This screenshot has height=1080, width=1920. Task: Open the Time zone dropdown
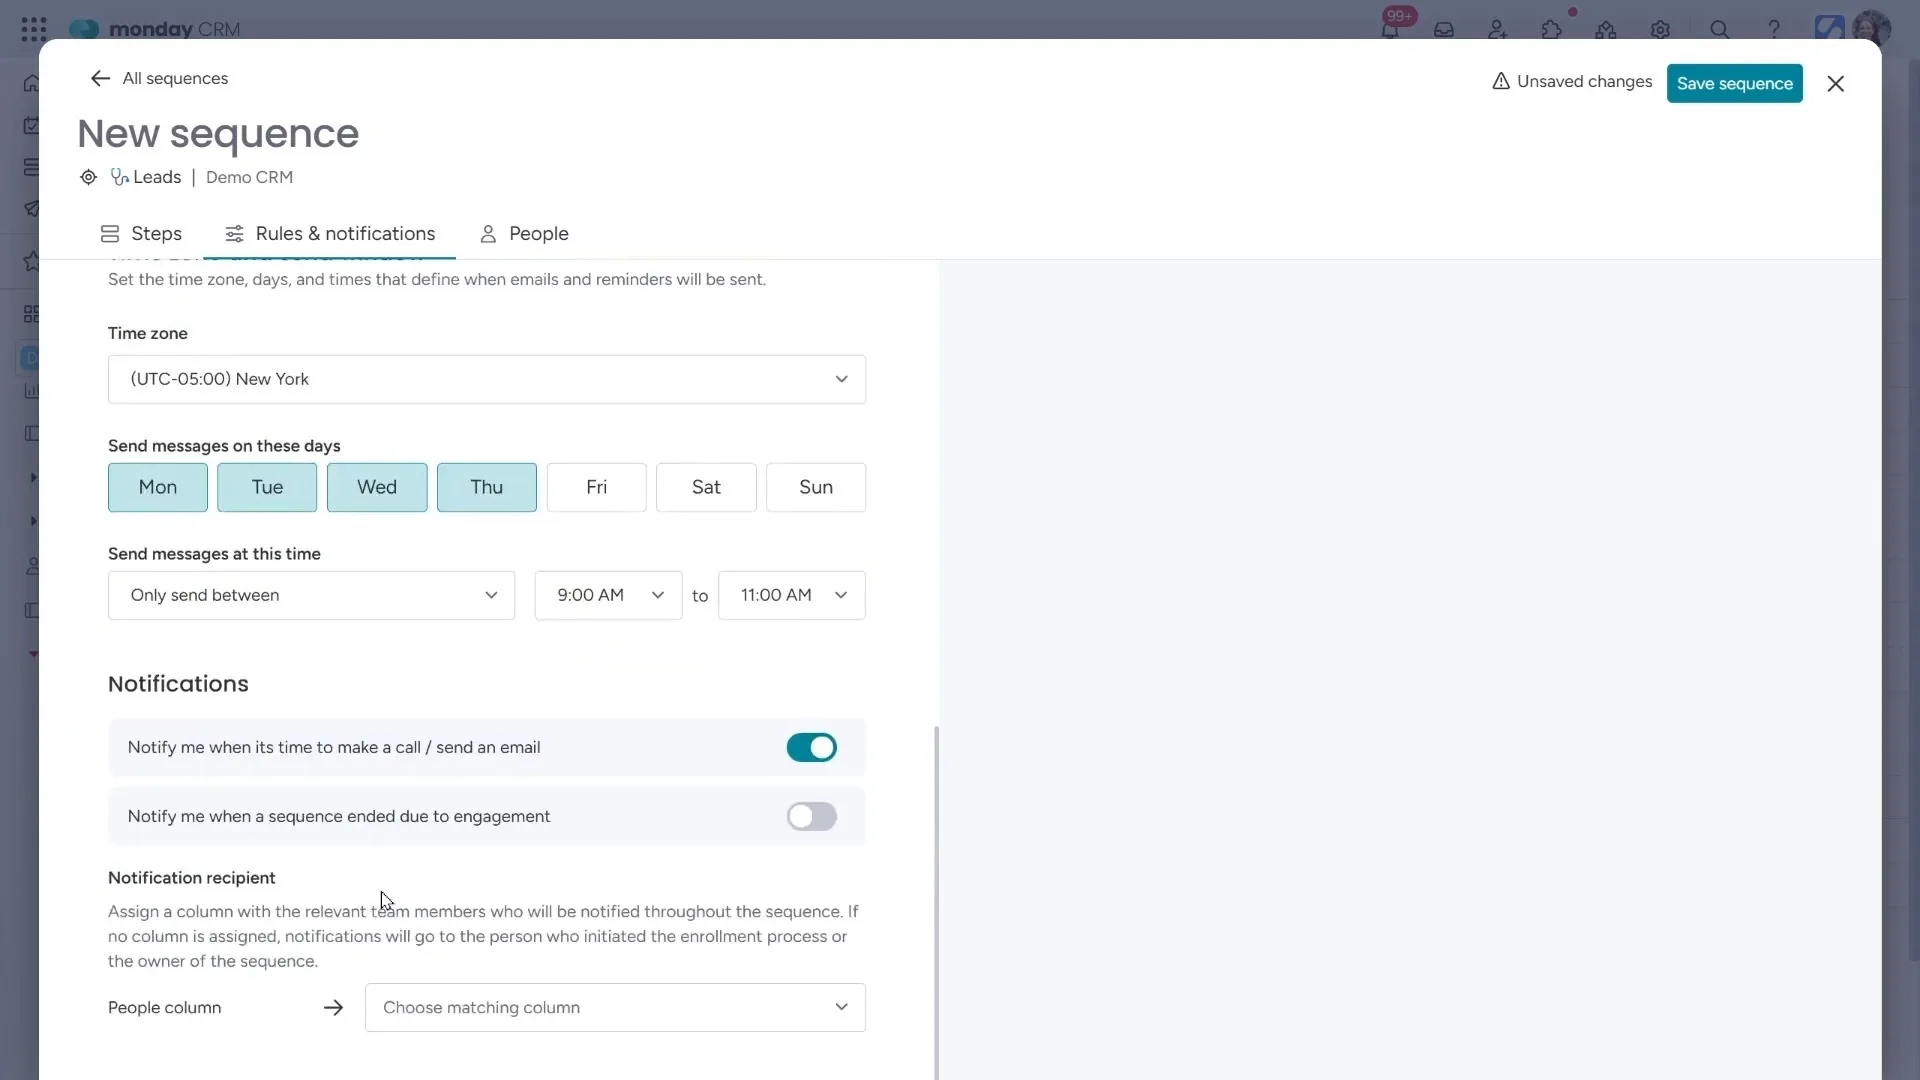tap(486, 379)
